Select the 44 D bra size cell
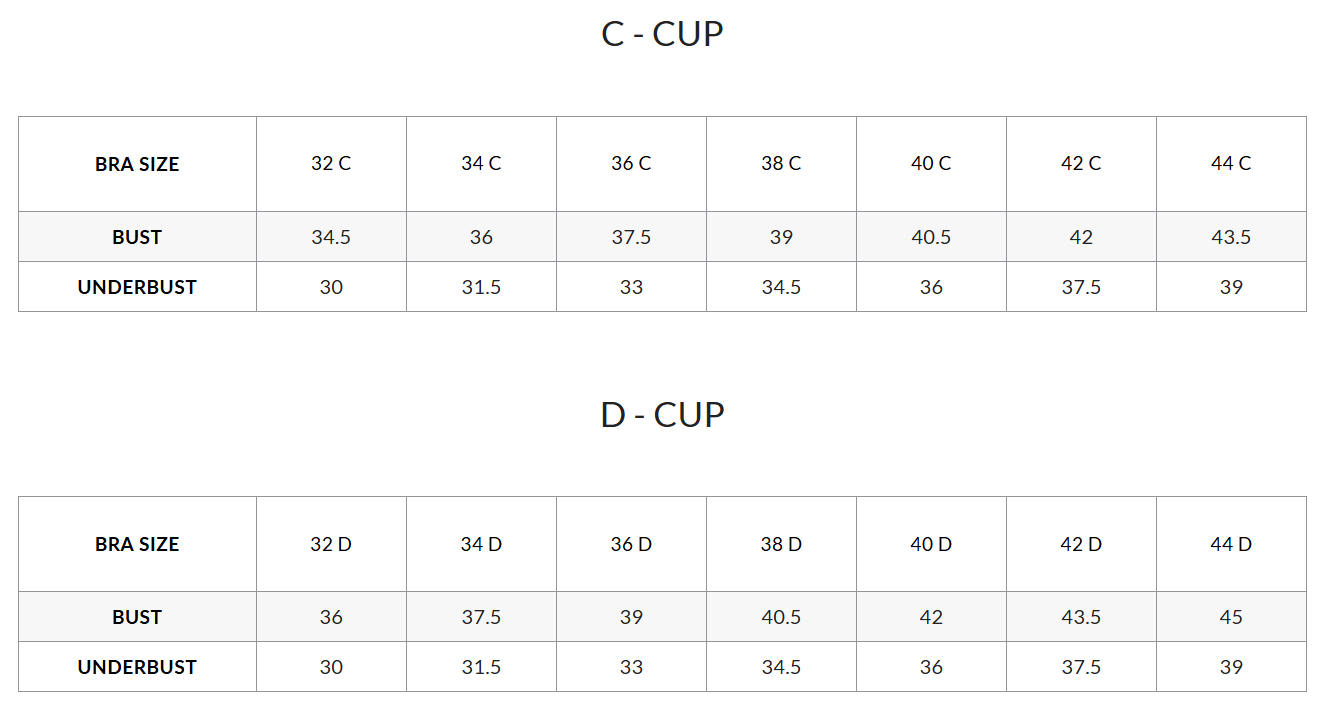 pos(1231,544)
